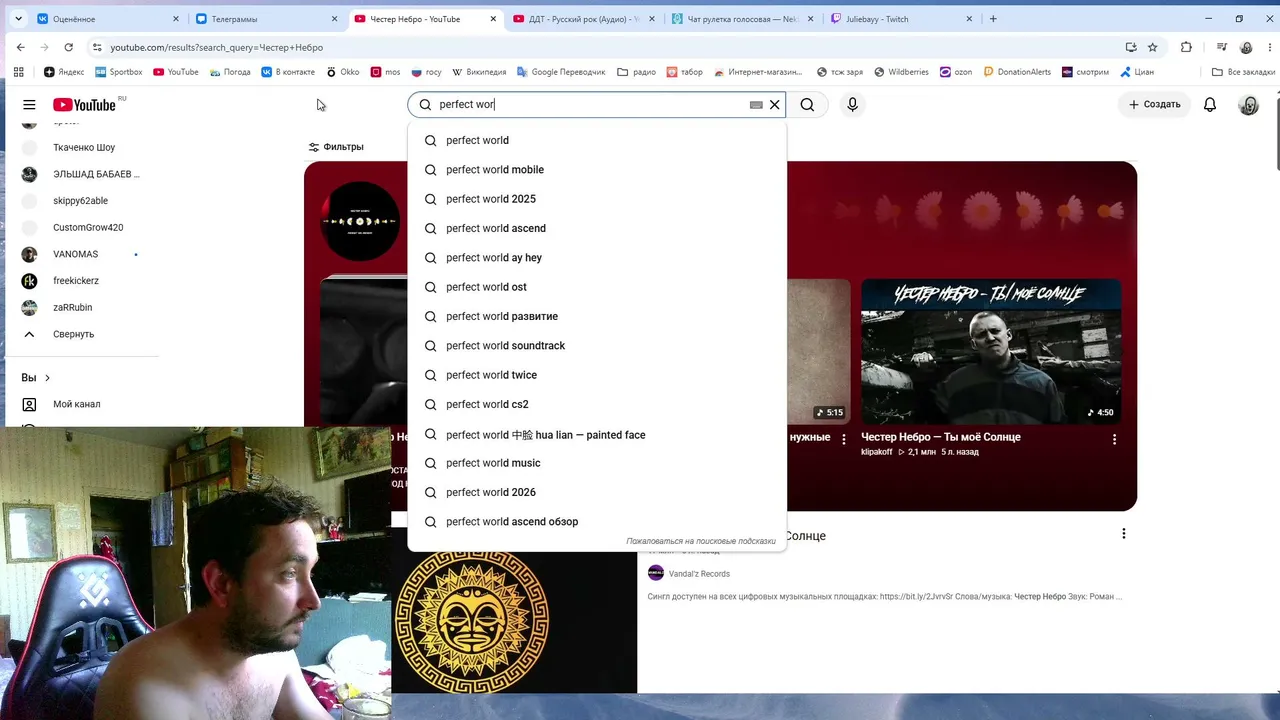Open the on-screen keyboard in search box
Image resolution: width=1280 pixels, height=720 pixels.
point(756,105)
